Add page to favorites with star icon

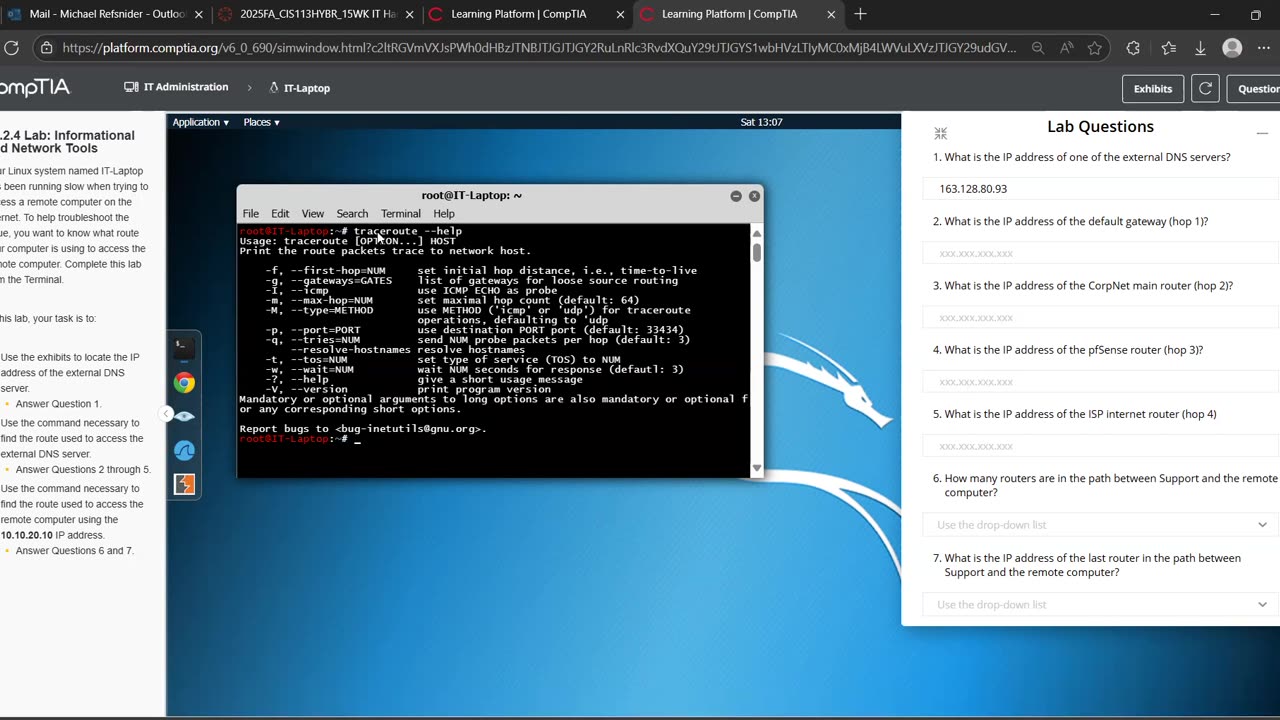(x=1094, y=47)
